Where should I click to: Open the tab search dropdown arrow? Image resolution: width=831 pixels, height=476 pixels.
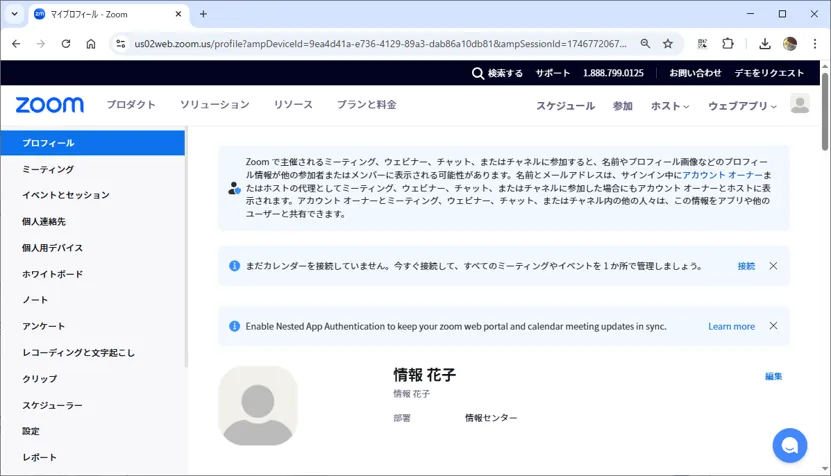(14, 14)
